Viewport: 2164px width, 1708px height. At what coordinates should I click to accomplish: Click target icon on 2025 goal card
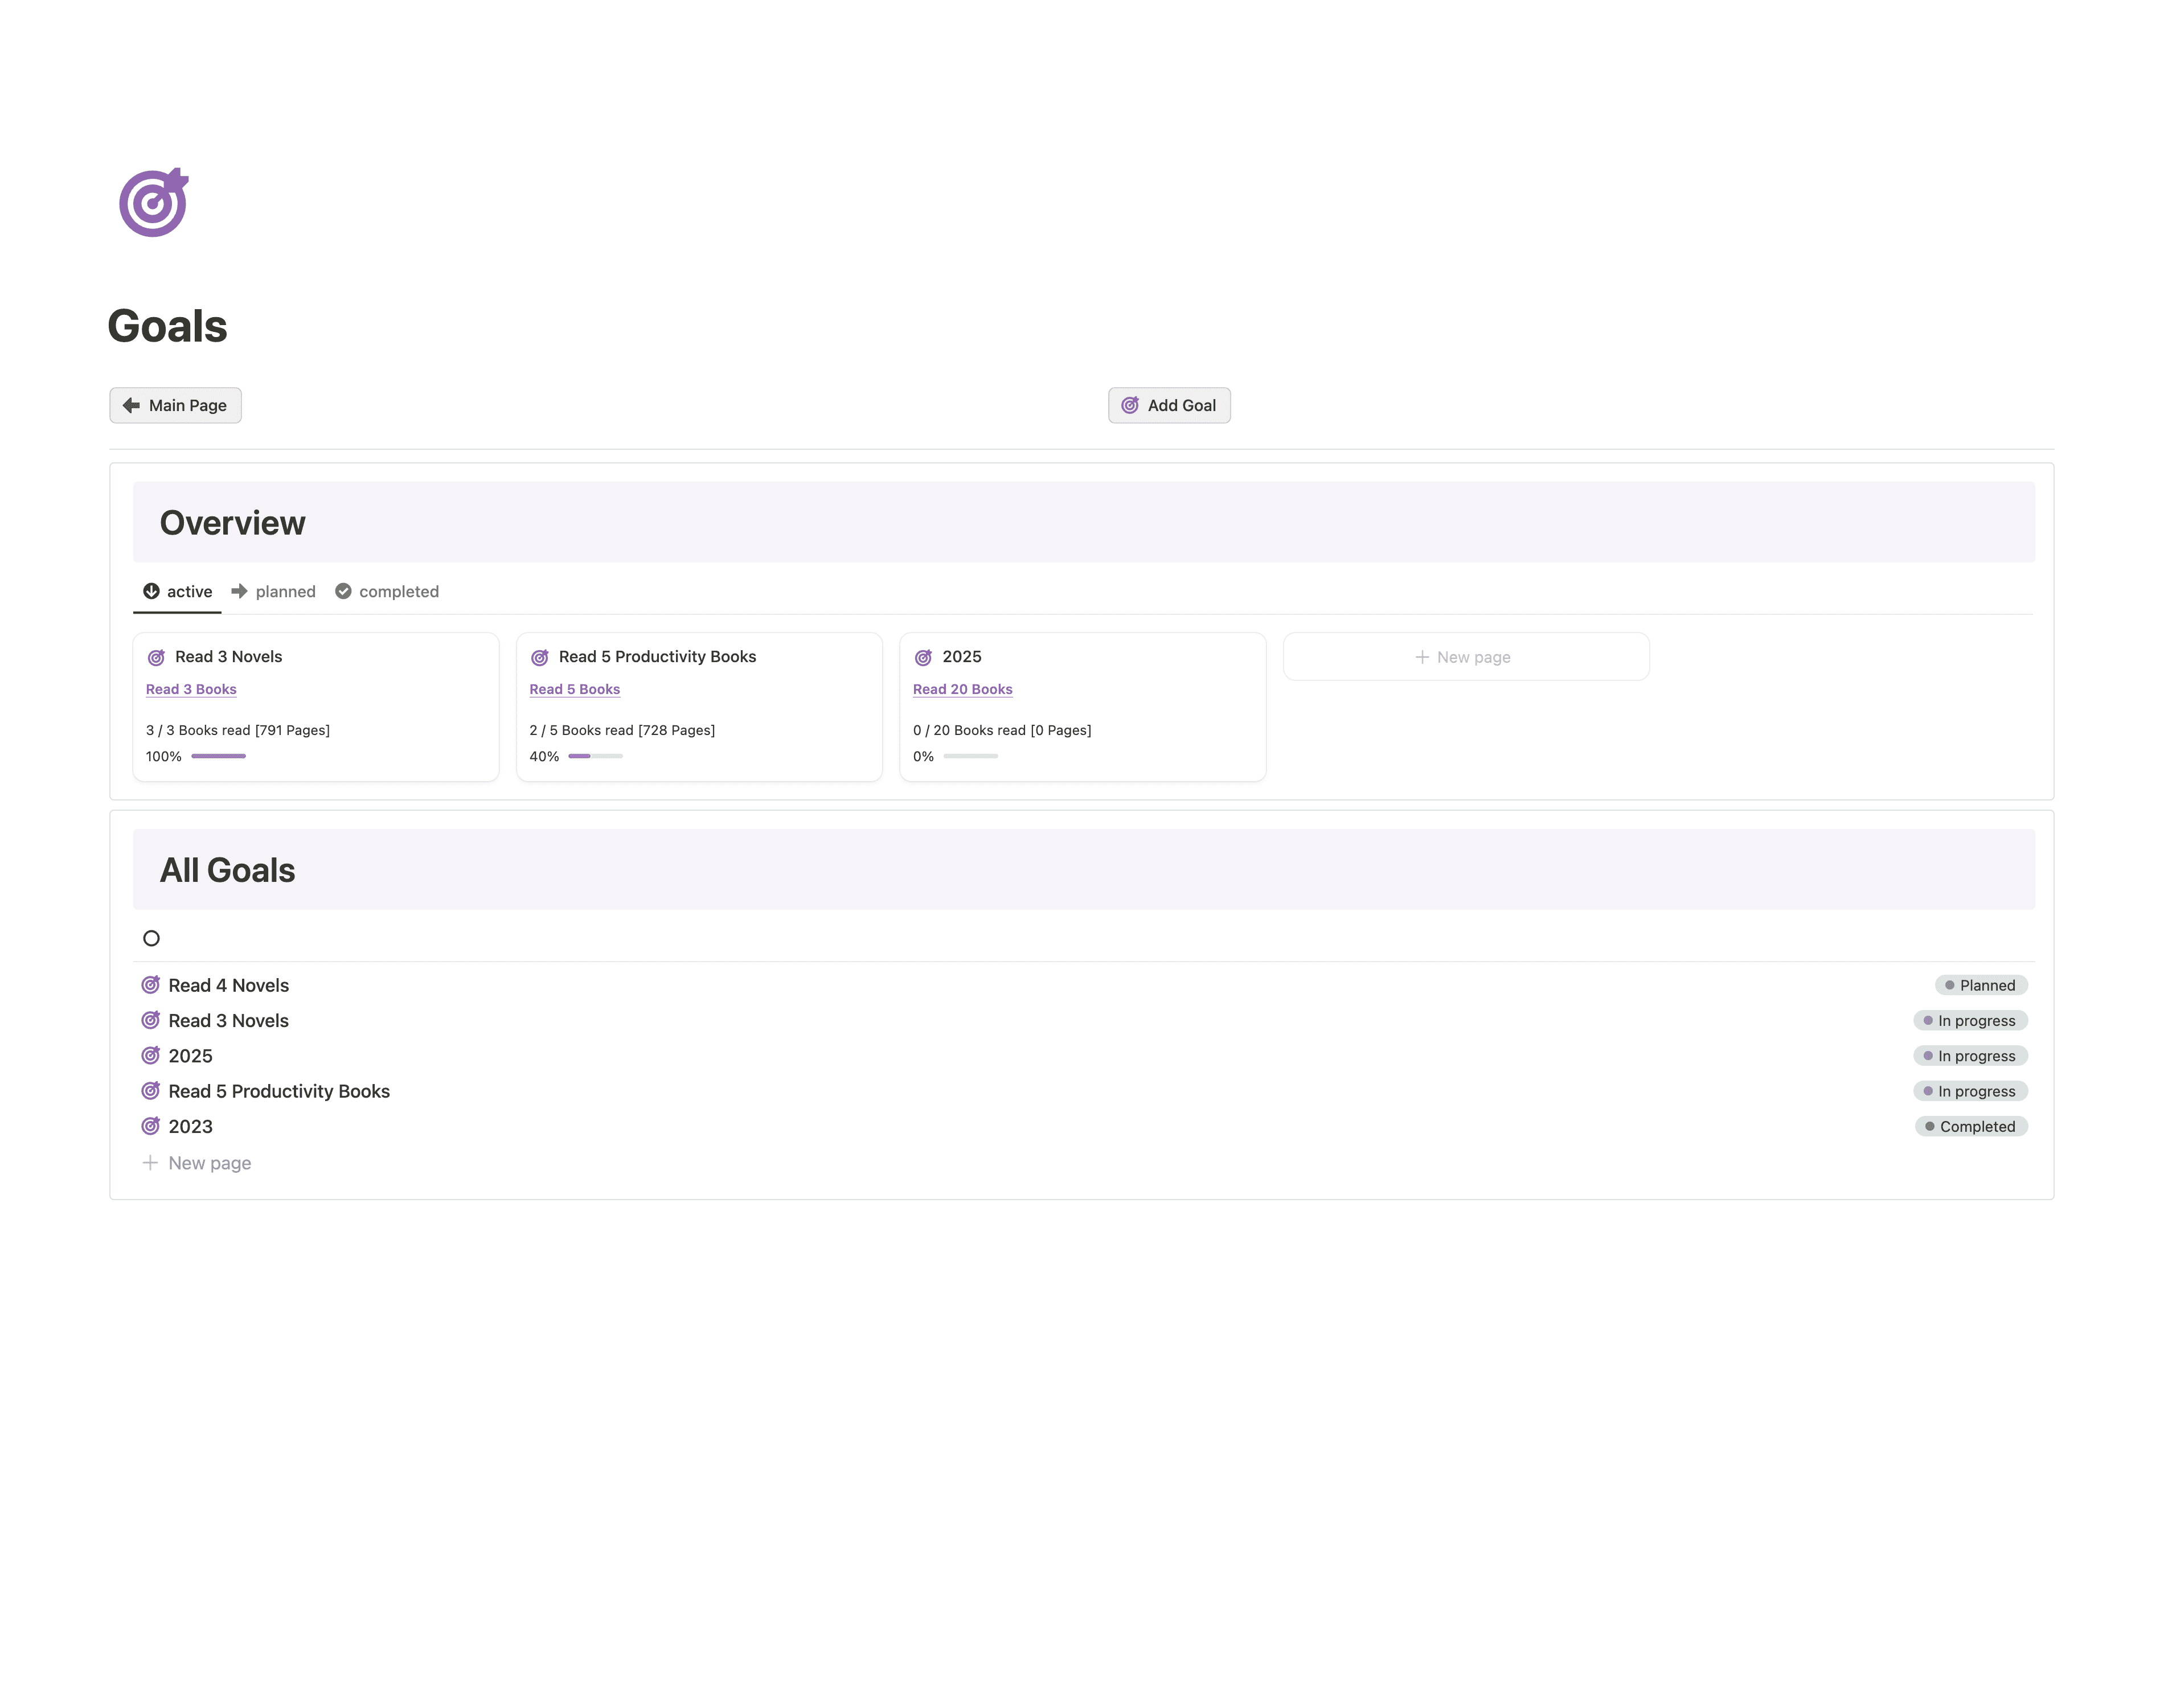(924, 657)
